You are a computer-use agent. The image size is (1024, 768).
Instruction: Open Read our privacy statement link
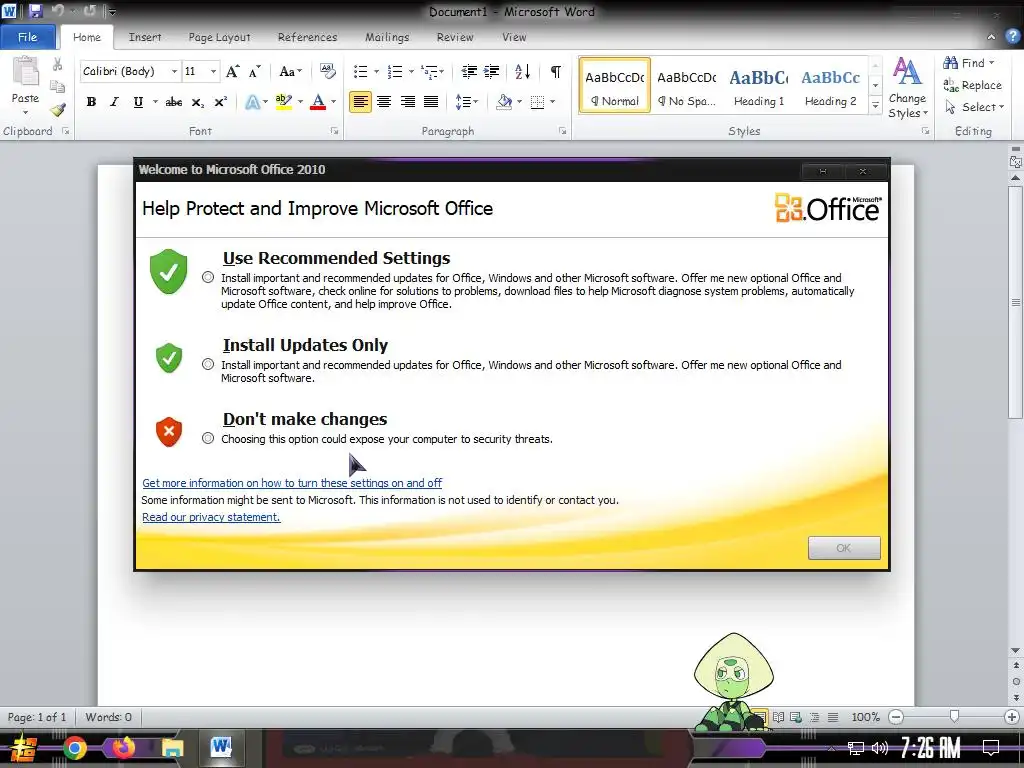point(211,517)
